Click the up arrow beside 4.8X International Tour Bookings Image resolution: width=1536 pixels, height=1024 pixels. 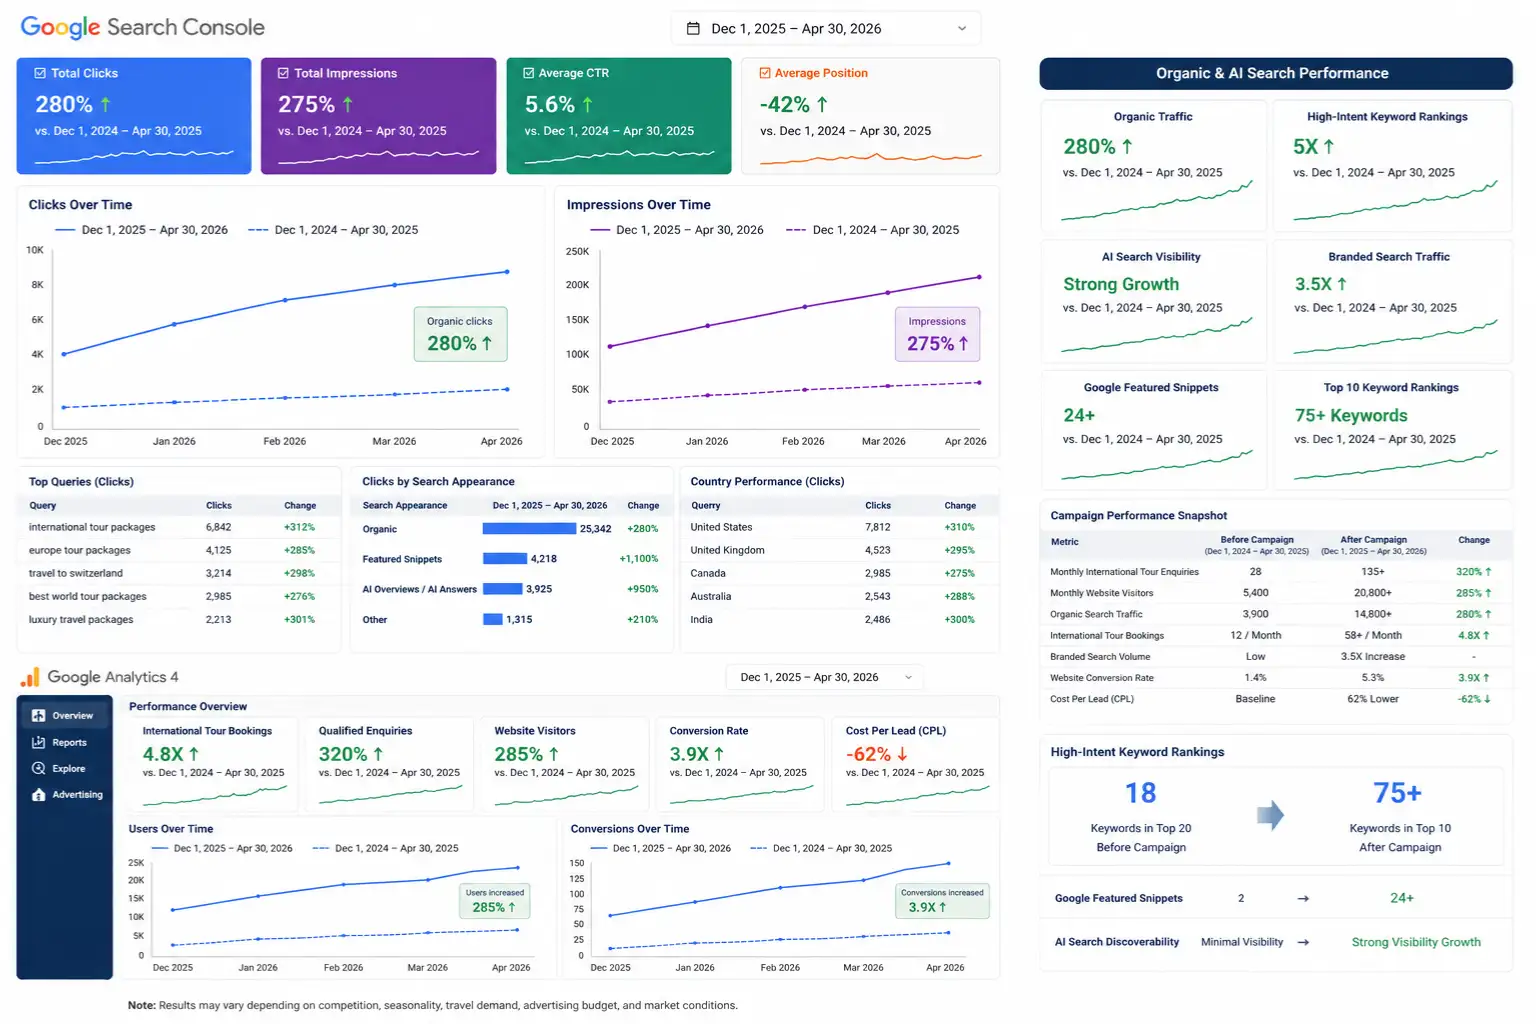pyautogui.click(x=194, y=754)
